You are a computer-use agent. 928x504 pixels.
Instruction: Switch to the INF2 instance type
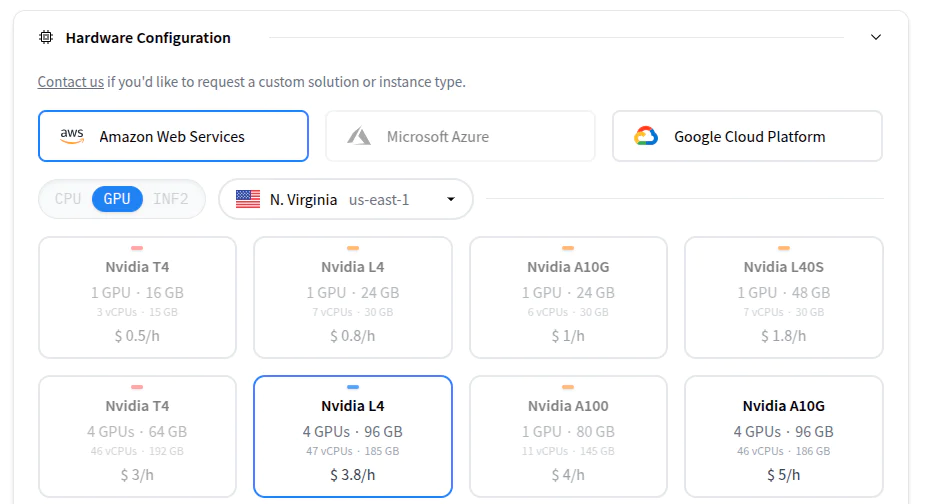pos(171,199)
